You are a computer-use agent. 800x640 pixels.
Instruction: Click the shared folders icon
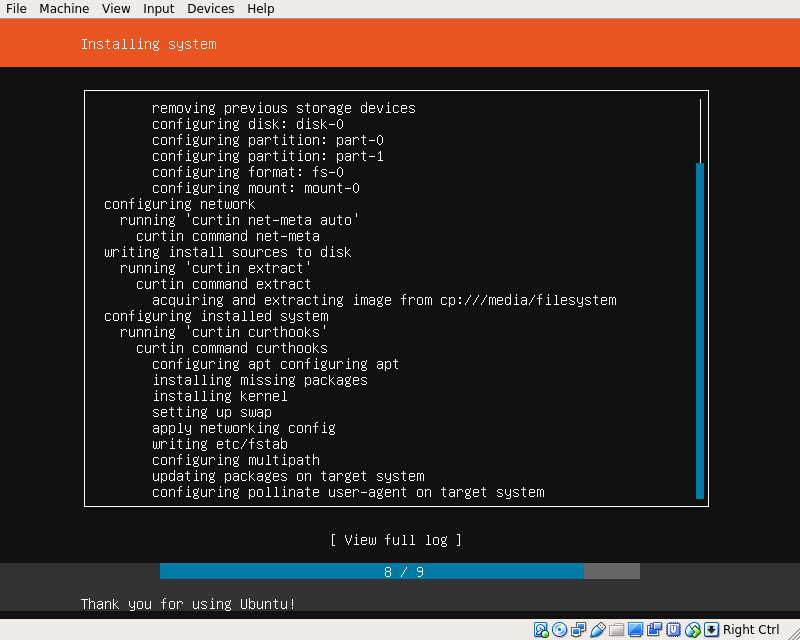(x=617, y=630)
